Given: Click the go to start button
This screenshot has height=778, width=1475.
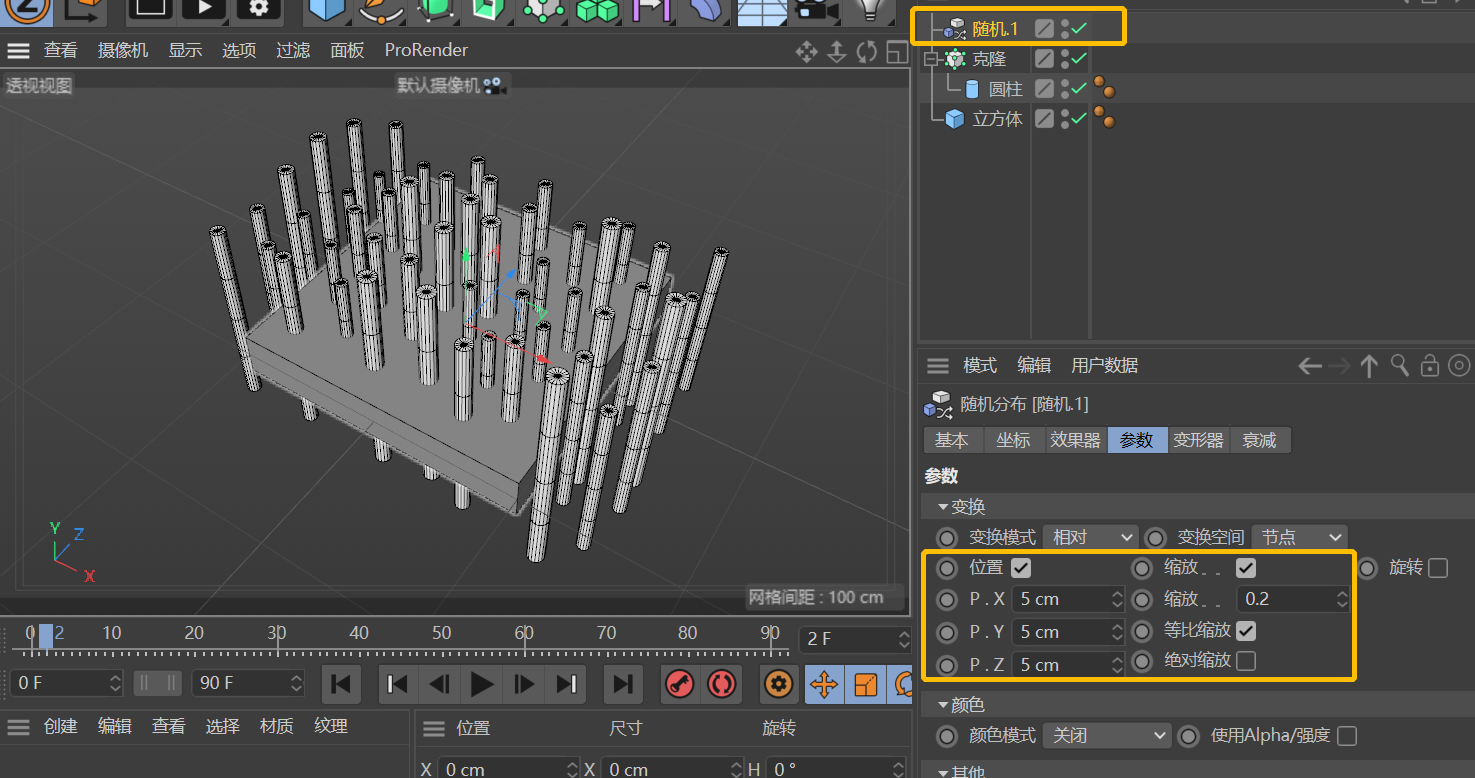Looking at the screenshot, I should [x=340, y=684].
